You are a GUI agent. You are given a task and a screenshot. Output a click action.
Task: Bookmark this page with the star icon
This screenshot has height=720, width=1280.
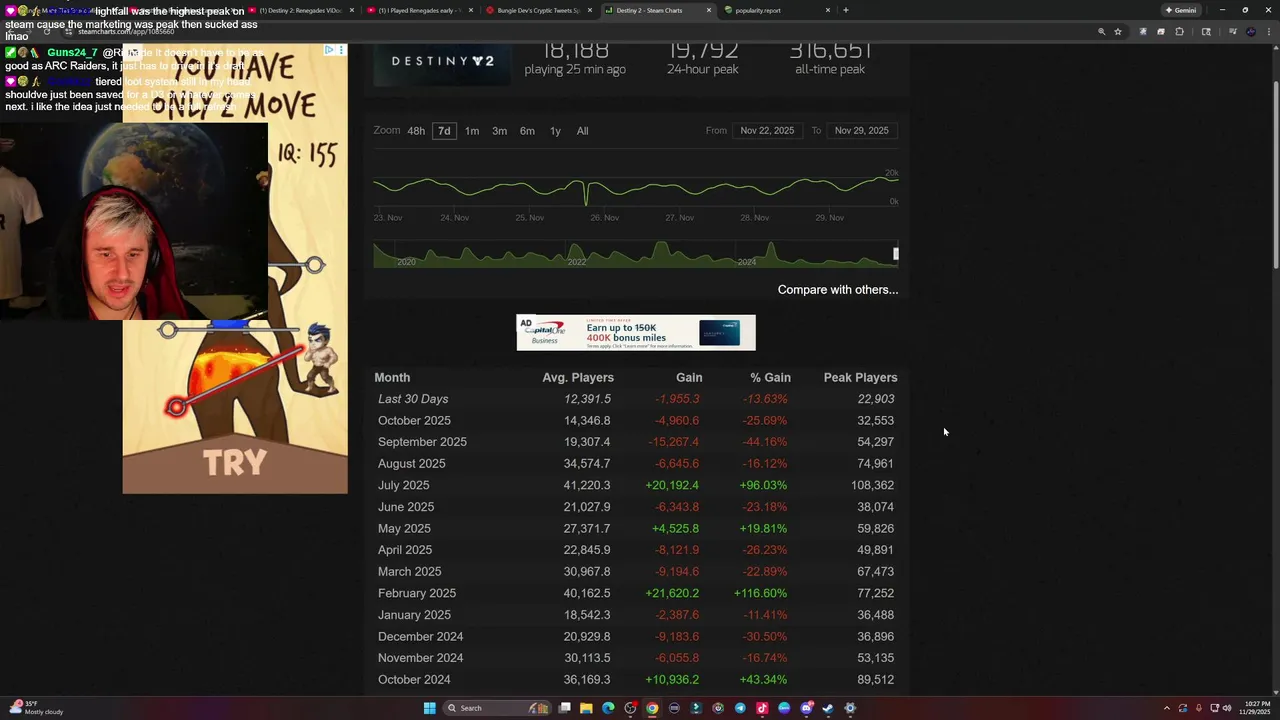point(1118,31)
